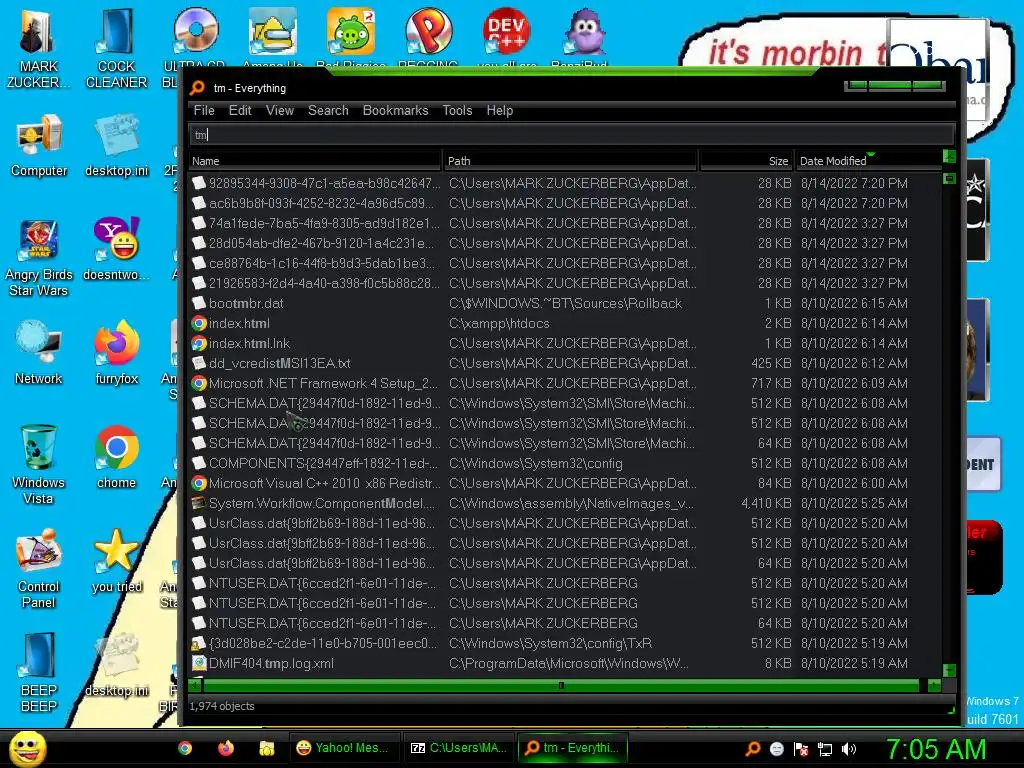Open the Search menu
The image size is (1024, 768).
click(328, 110)
